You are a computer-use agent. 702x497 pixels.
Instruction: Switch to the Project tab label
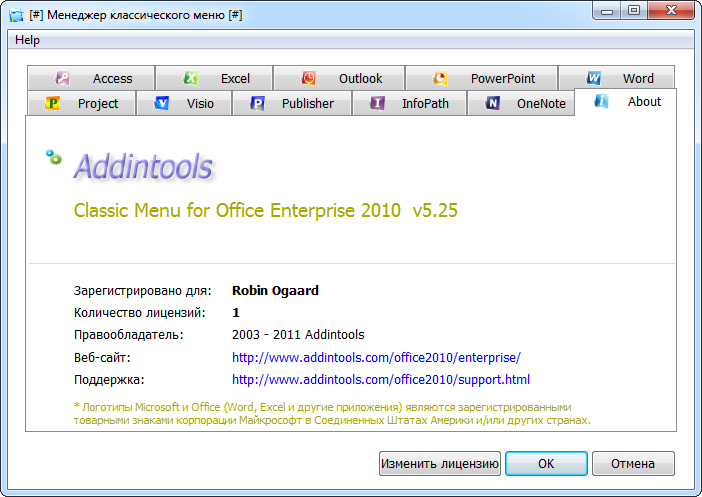pyautogui.click(x=98, y=104)
